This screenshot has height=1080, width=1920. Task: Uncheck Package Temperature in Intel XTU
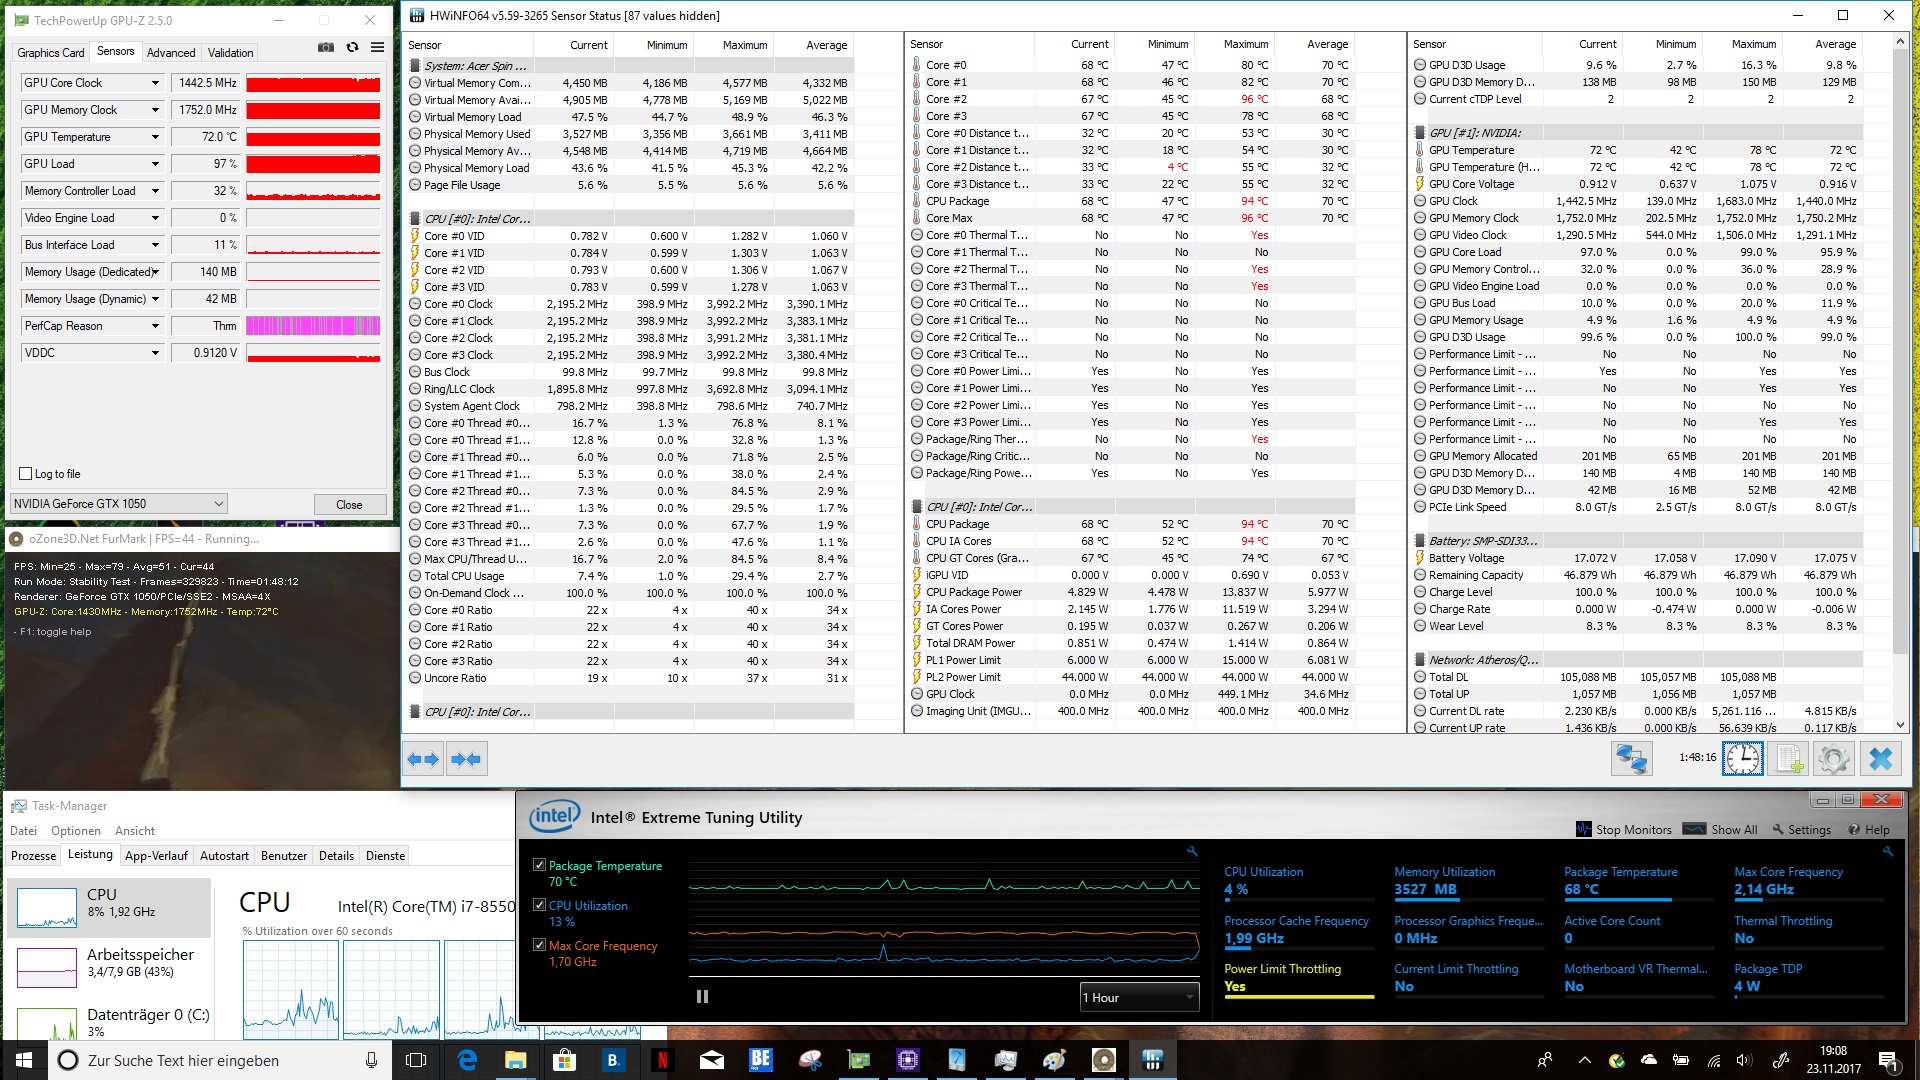[x=539, y=865]
